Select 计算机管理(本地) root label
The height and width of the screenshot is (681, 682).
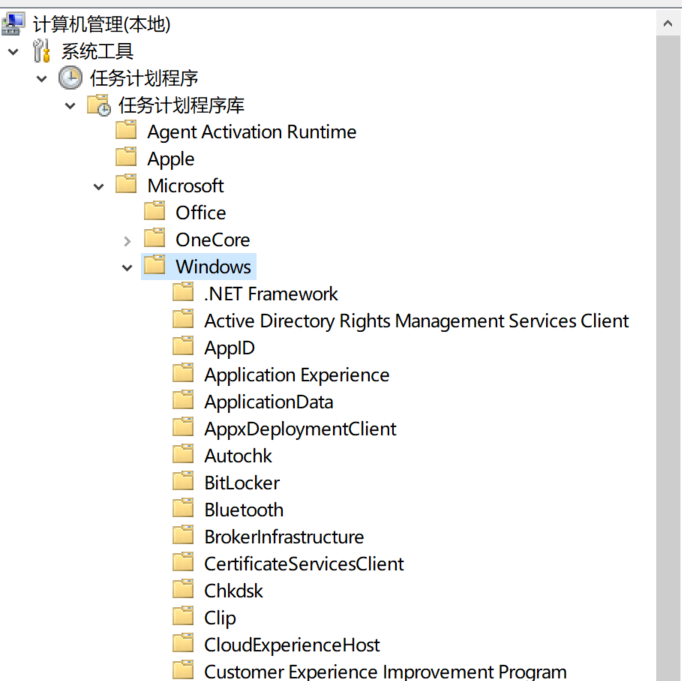(102, 24)
